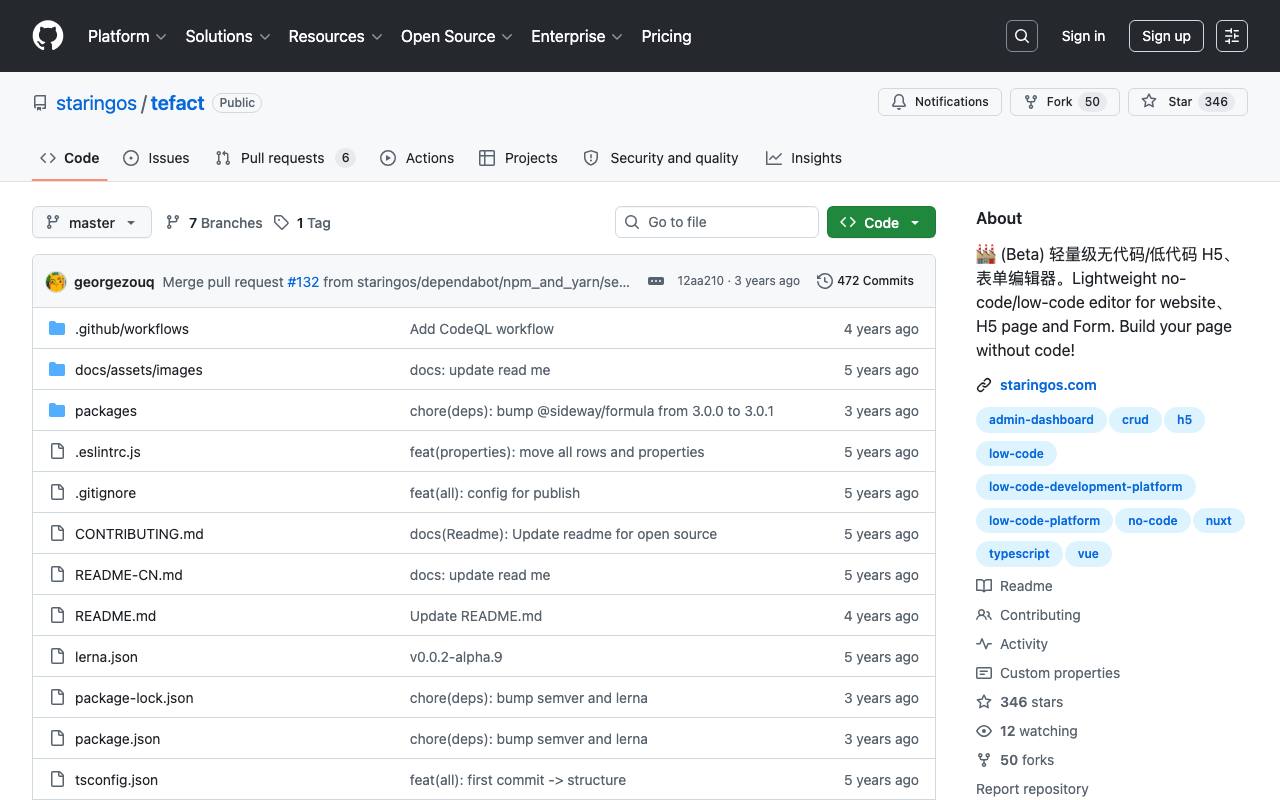Open the staringos owner link

click(96, 103)
